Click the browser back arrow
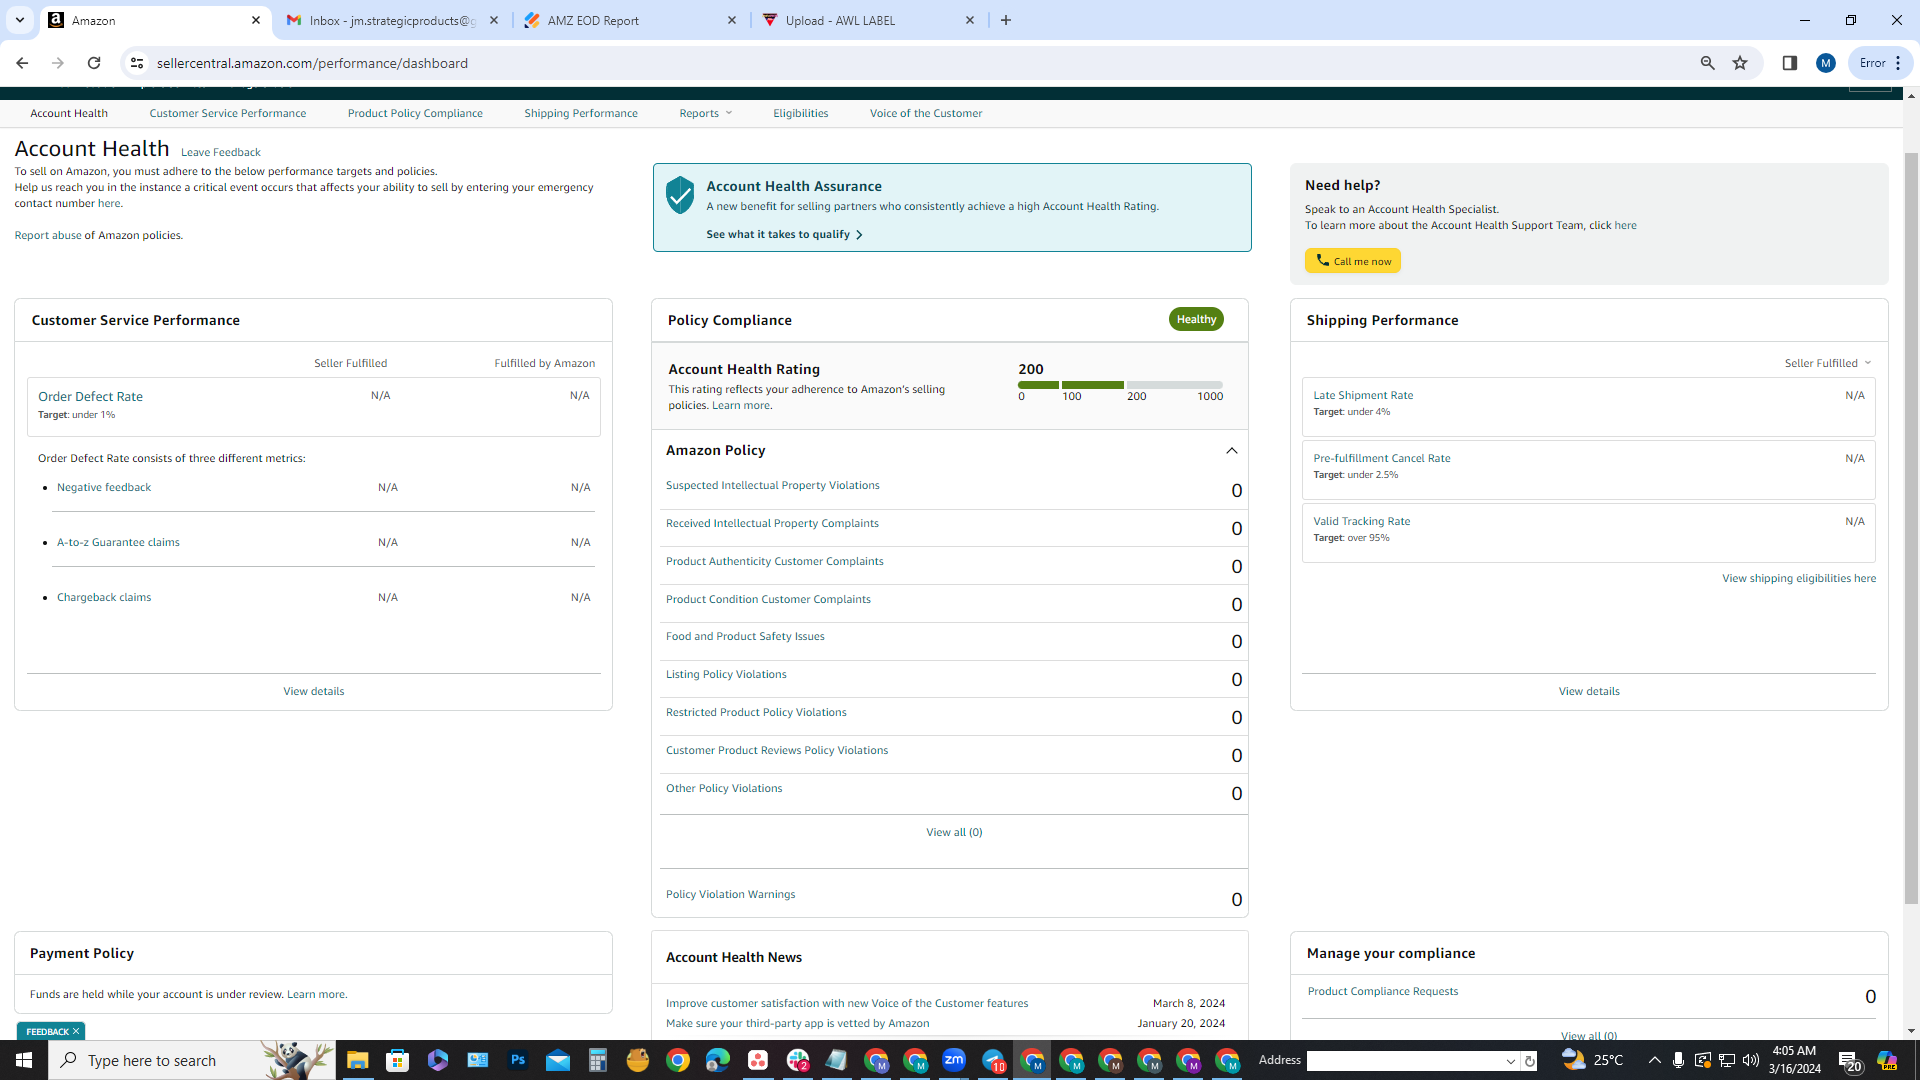 click(x=22, y=63)
